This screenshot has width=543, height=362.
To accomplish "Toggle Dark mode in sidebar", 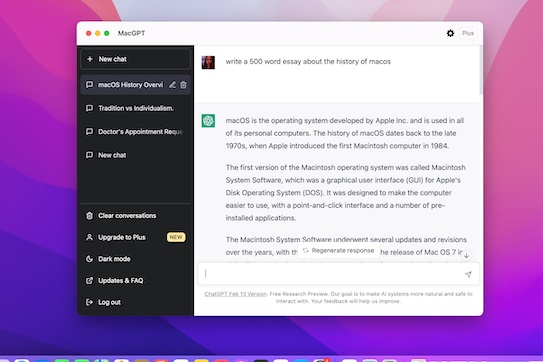I will [x=135, y=259].
